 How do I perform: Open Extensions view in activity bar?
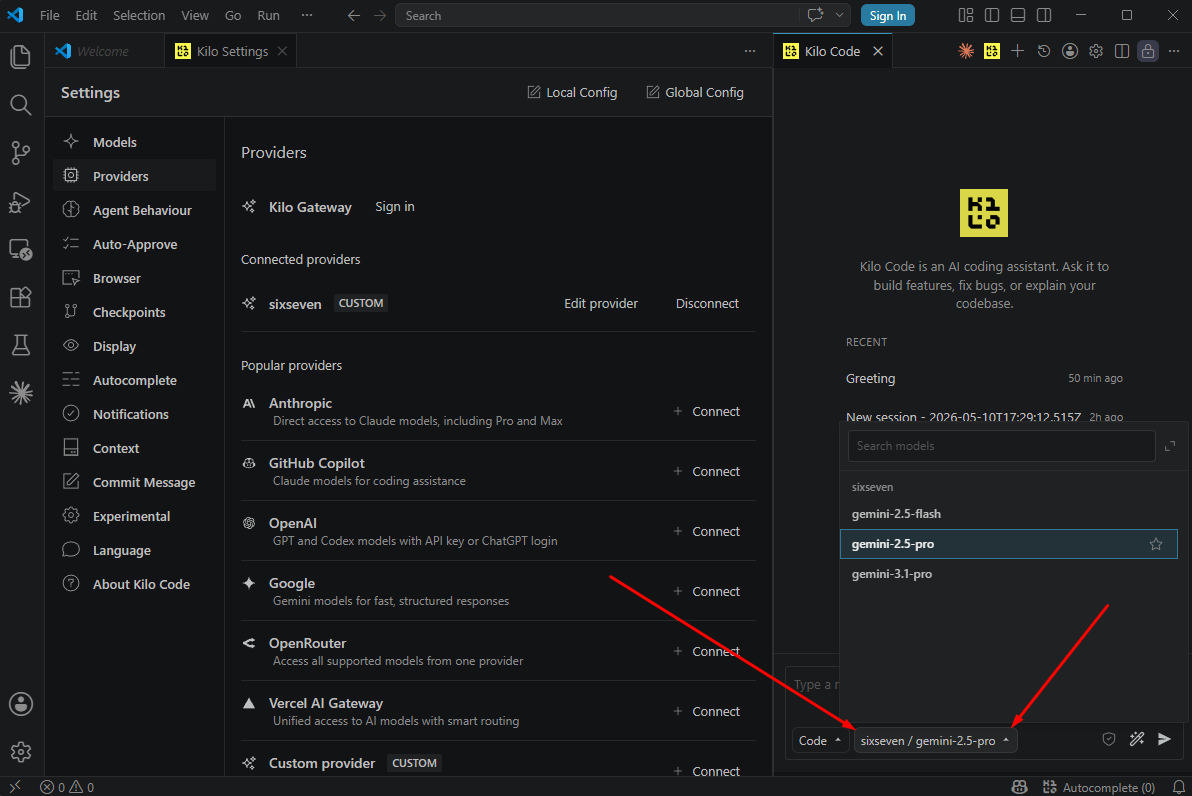[21, 297]
